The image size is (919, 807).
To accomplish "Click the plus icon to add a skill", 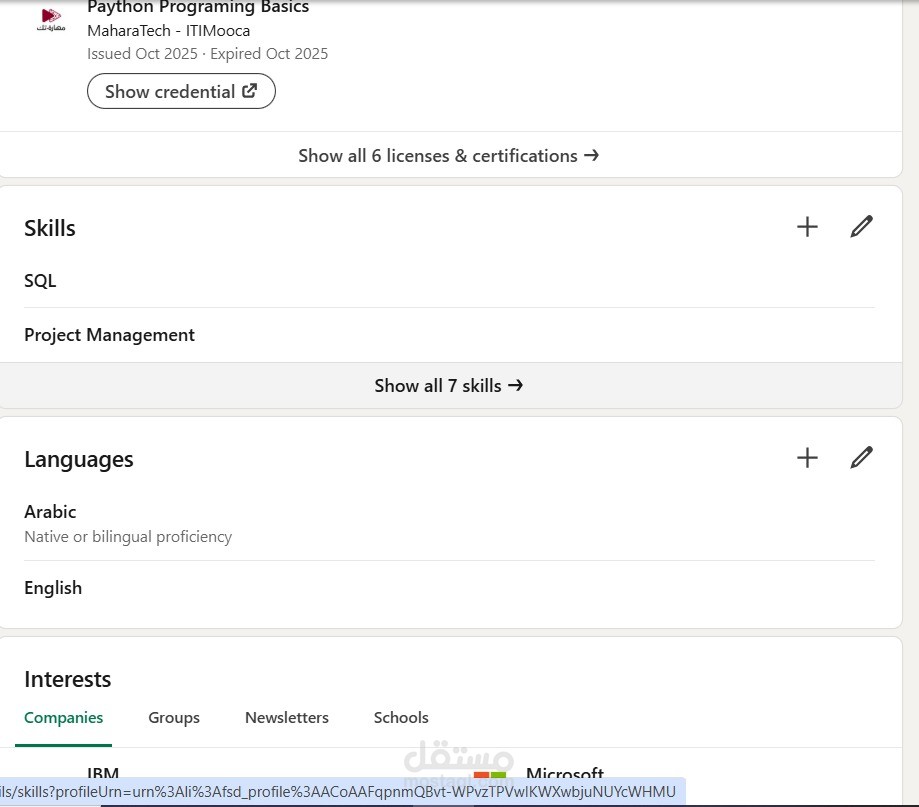I will coord(807,227).
